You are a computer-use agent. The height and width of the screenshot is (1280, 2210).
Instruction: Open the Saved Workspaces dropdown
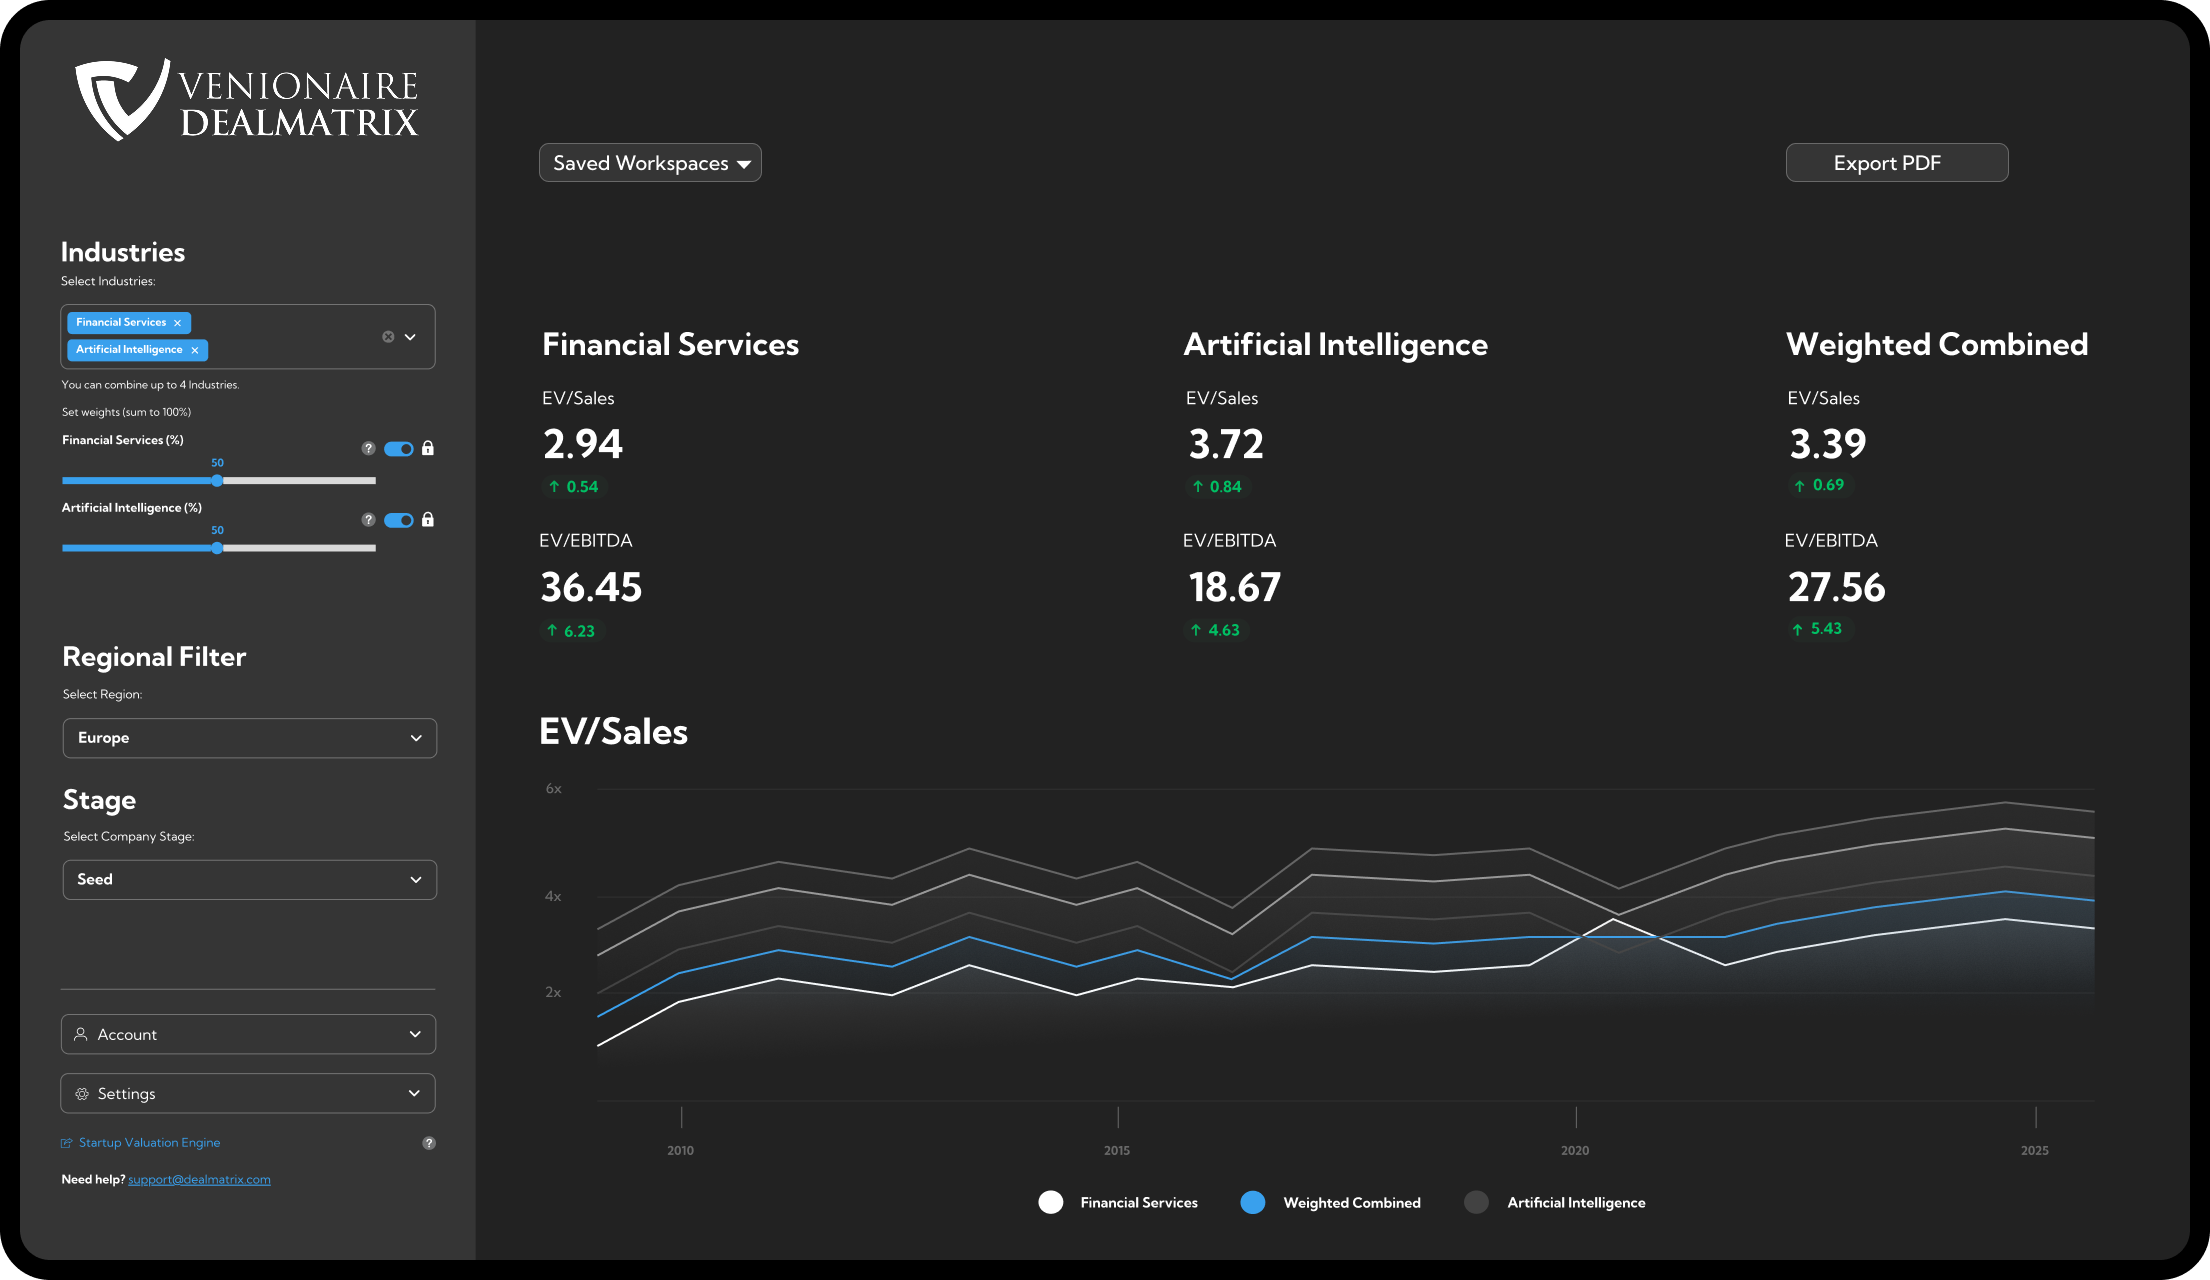tap(649, 162)
